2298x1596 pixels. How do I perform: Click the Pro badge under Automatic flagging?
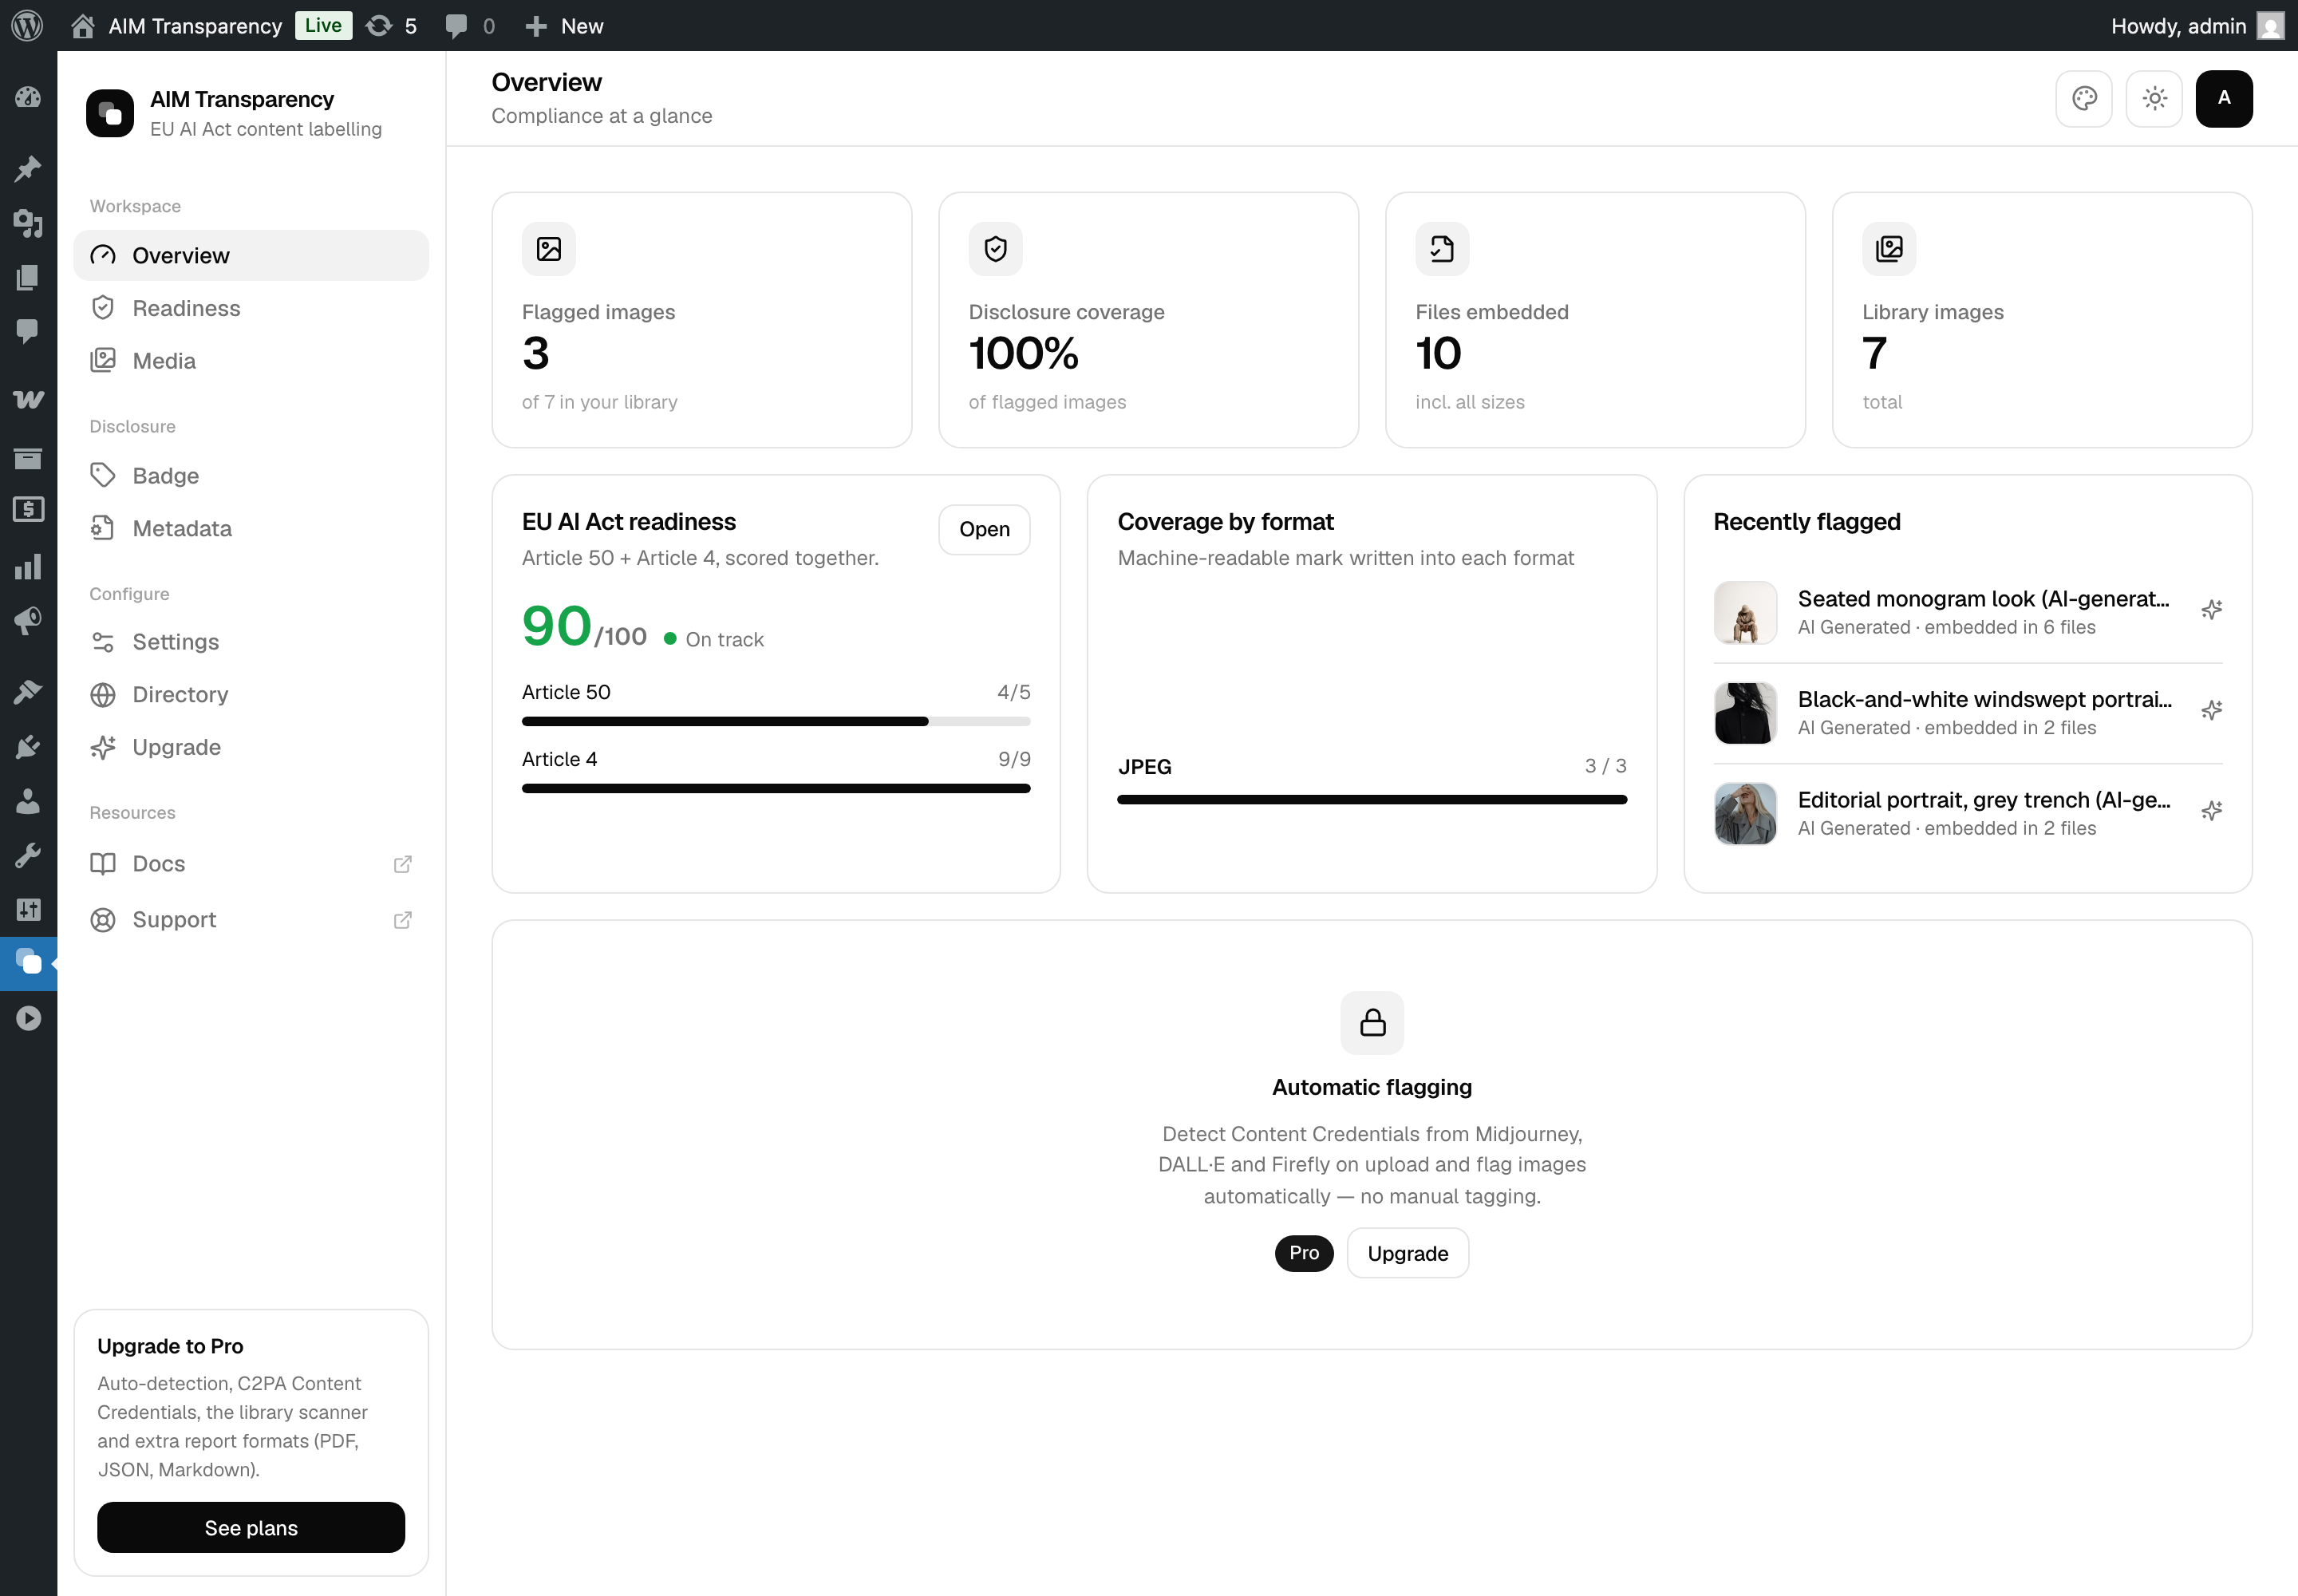[x=1304, y=1253]
